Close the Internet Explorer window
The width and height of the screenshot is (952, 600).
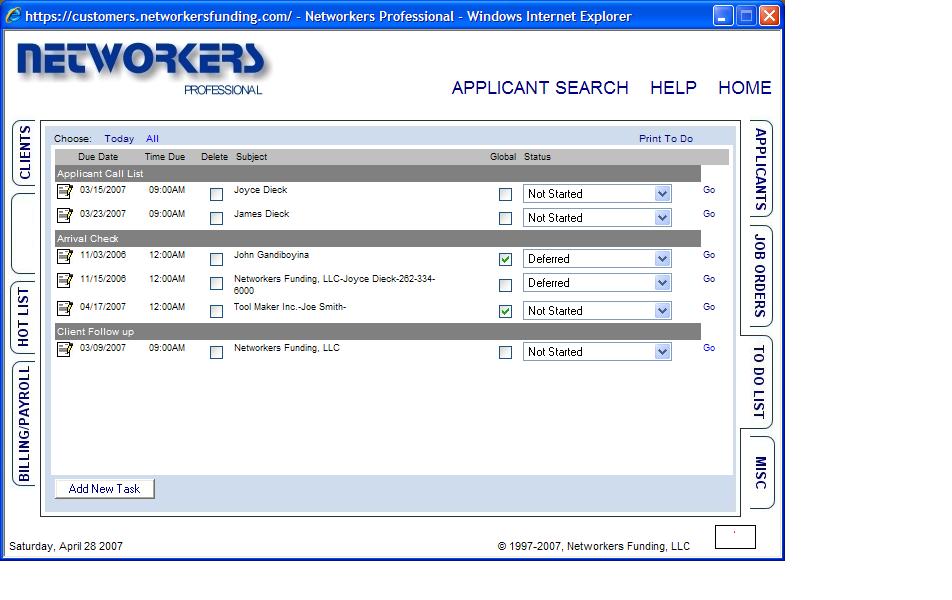coord(769,15)
